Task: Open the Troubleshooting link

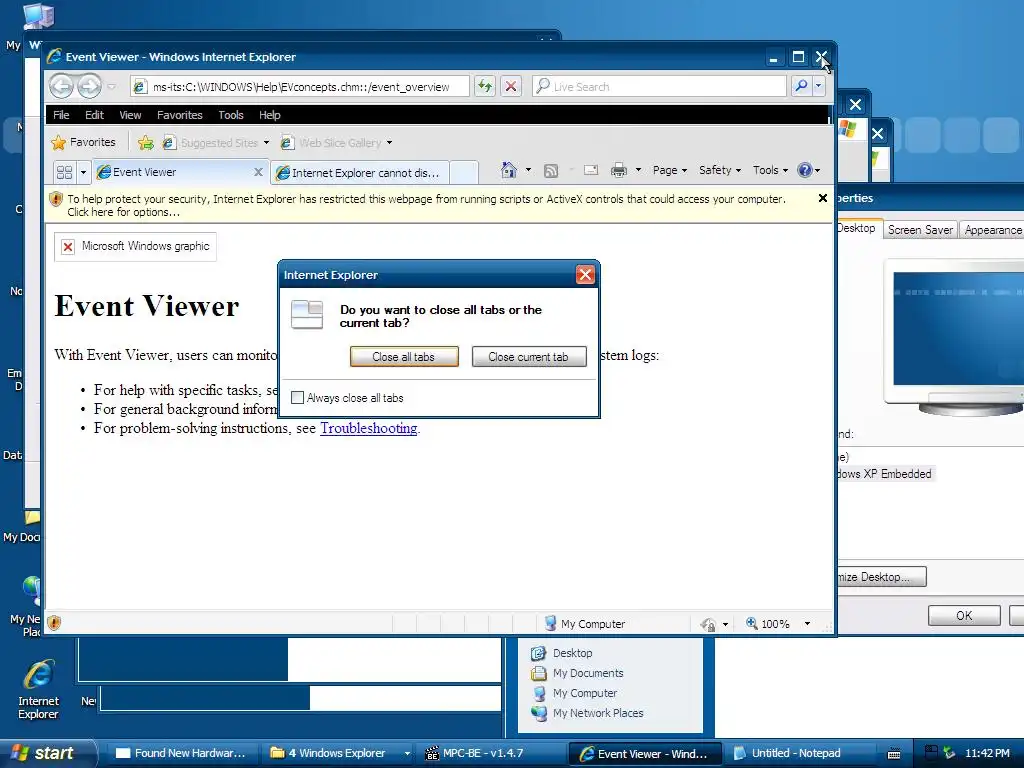Action: 368,428
